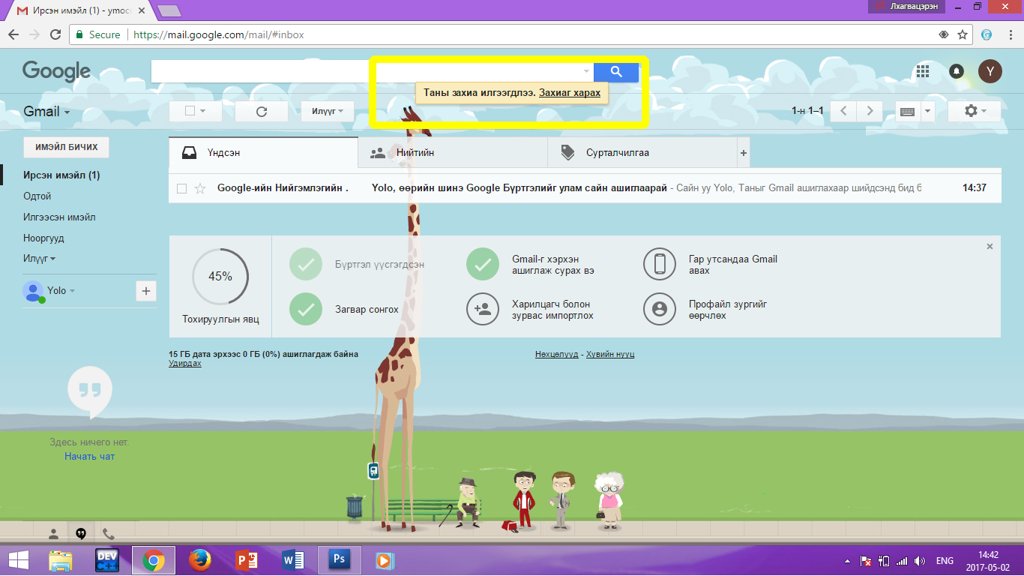Expand the Gmail product dropdown

coord(47,112)
